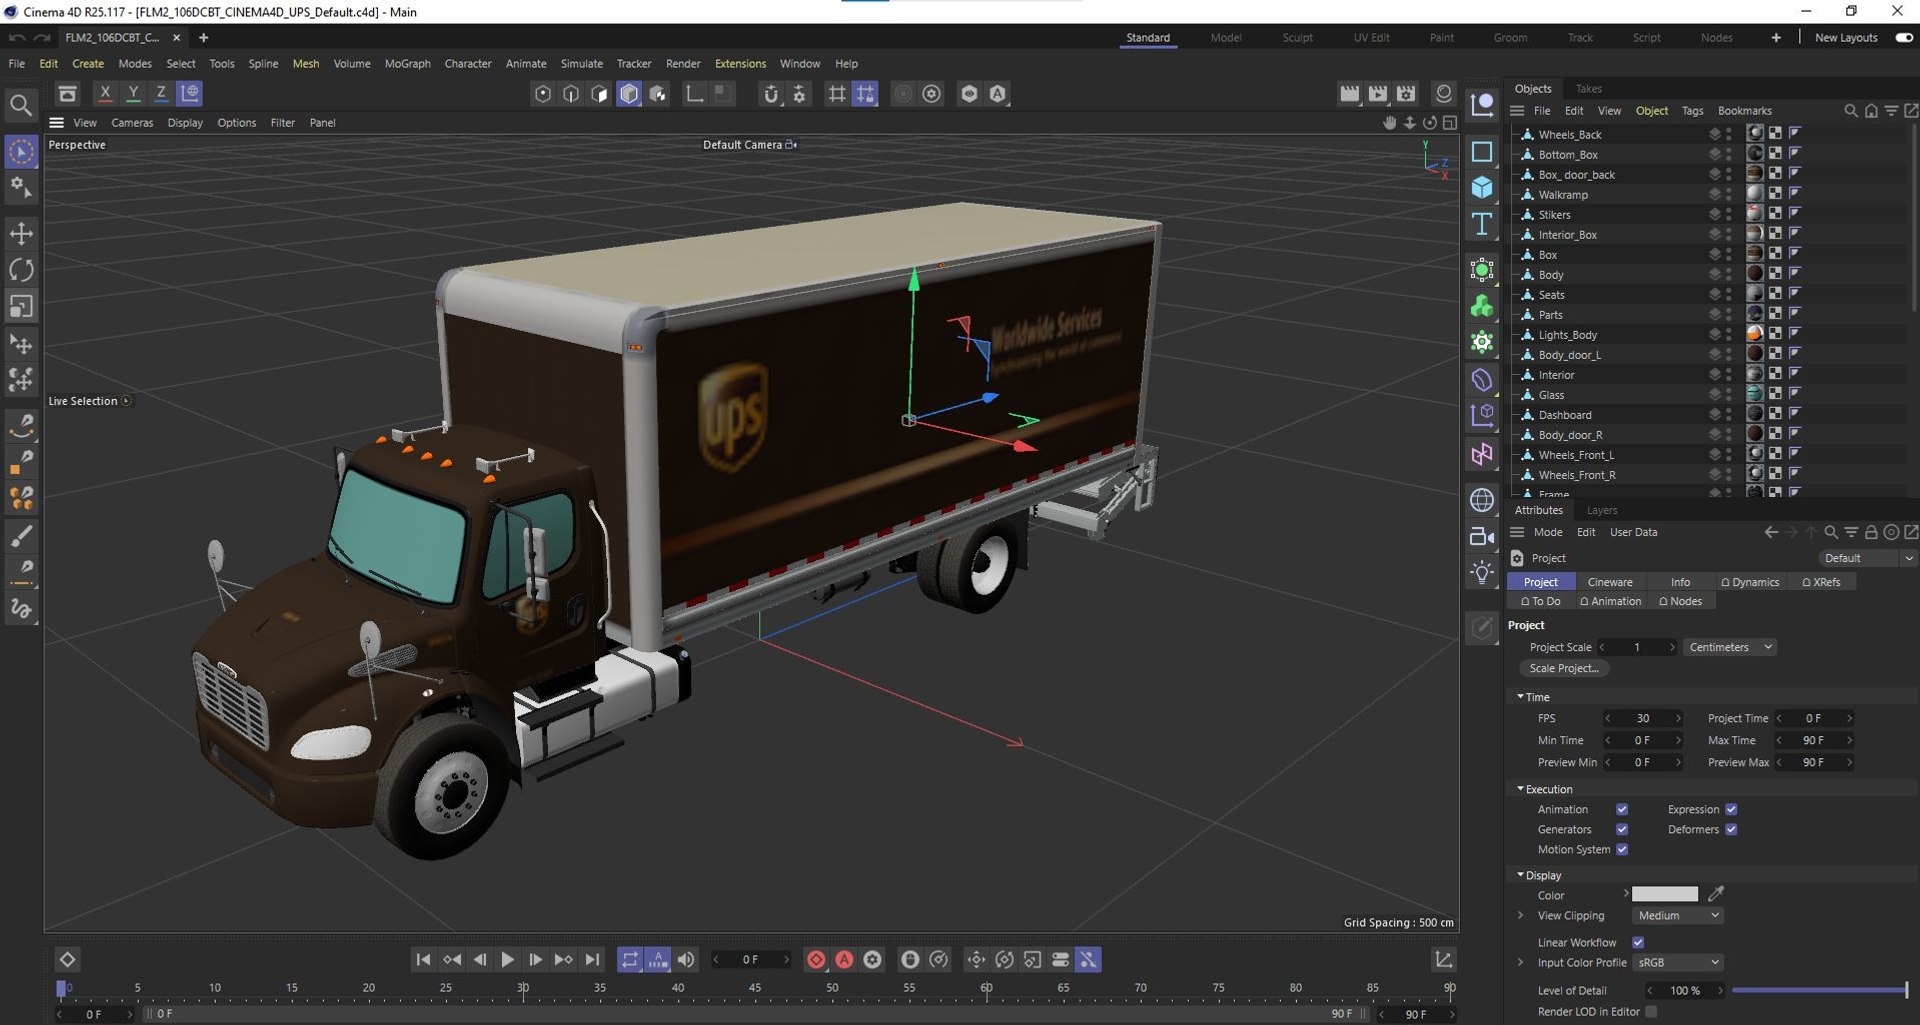Uncheck the Generators checkbox
1920x1025 pixels.
1622,830
